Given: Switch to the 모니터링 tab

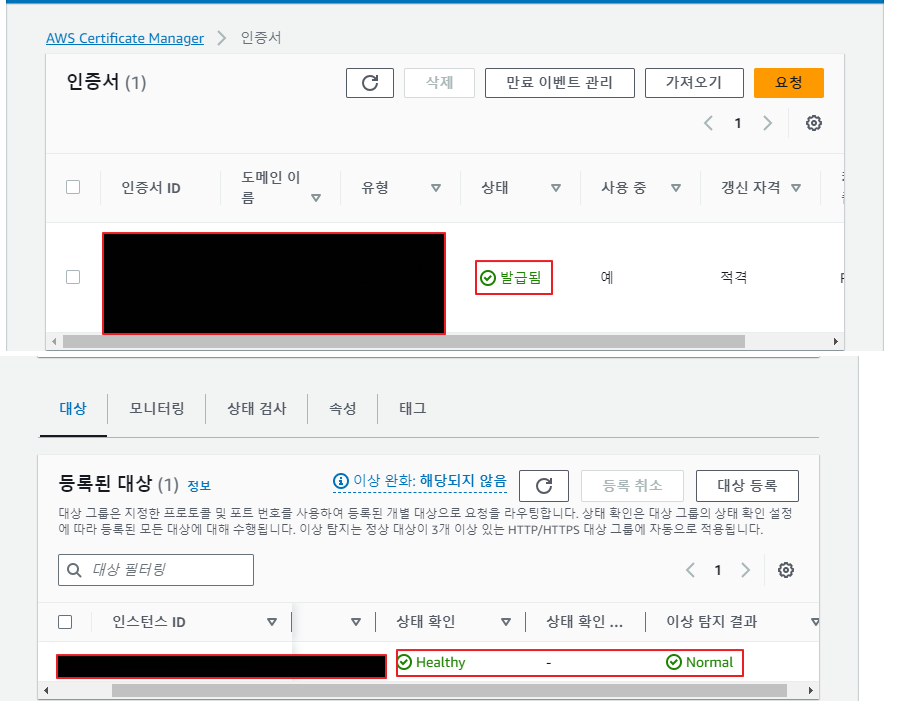Looking at the screenshot, I should click(157, 408).
